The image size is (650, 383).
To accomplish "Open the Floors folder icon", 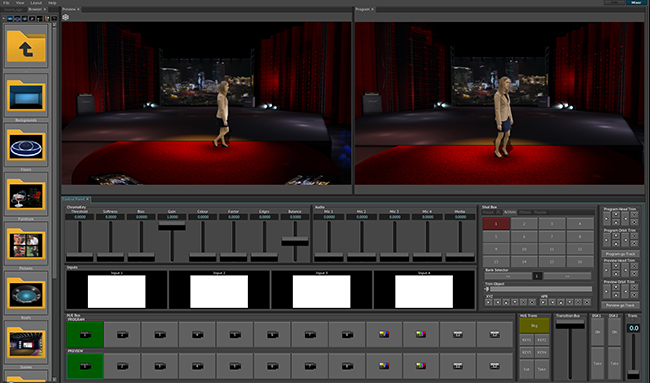I will [x=26, y=145].
